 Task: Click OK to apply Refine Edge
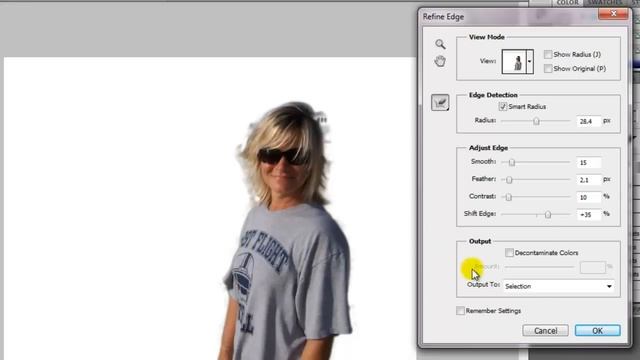pyautogui.click(x=598, y=331)
